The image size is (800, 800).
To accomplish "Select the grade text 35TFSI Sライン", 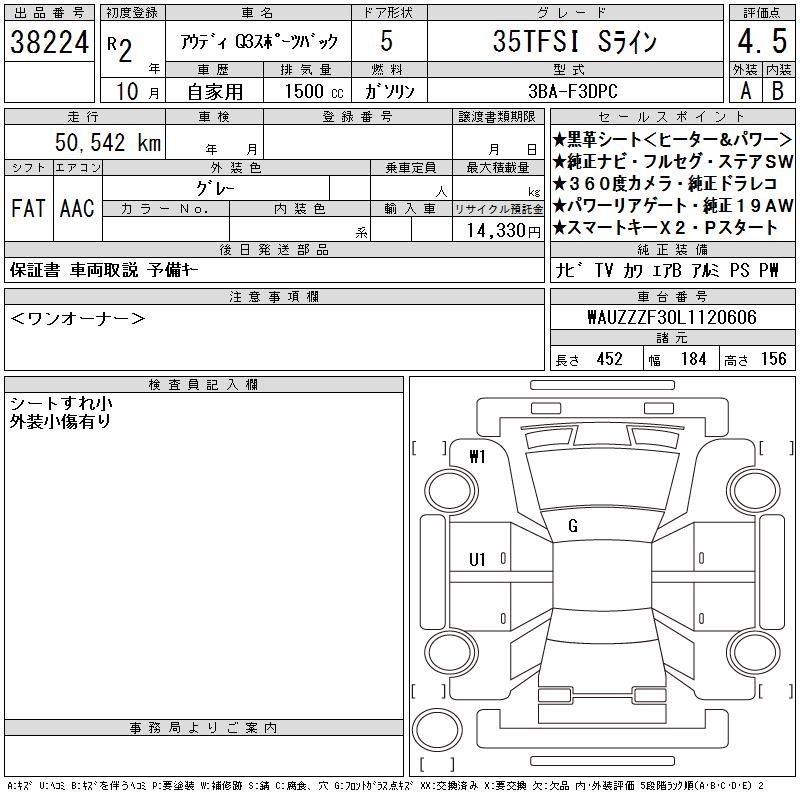I will click(x=575, y=42).
